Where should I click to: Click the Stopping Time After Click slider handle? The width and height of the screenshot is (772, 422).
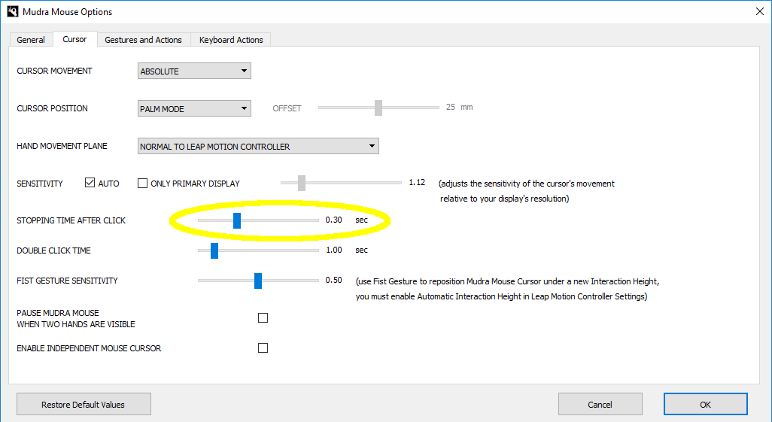tap(237, 221)
